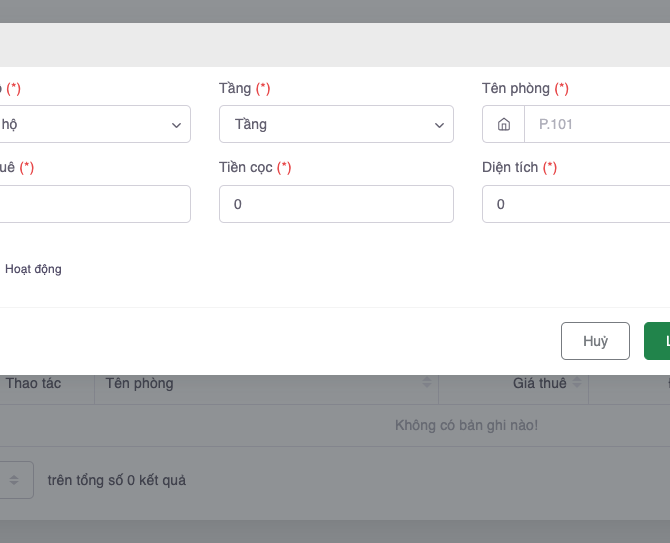This screenshot has height=543, width=670.
Task: Click the Tiền cọc field label
Action: (x=248, y=168)
